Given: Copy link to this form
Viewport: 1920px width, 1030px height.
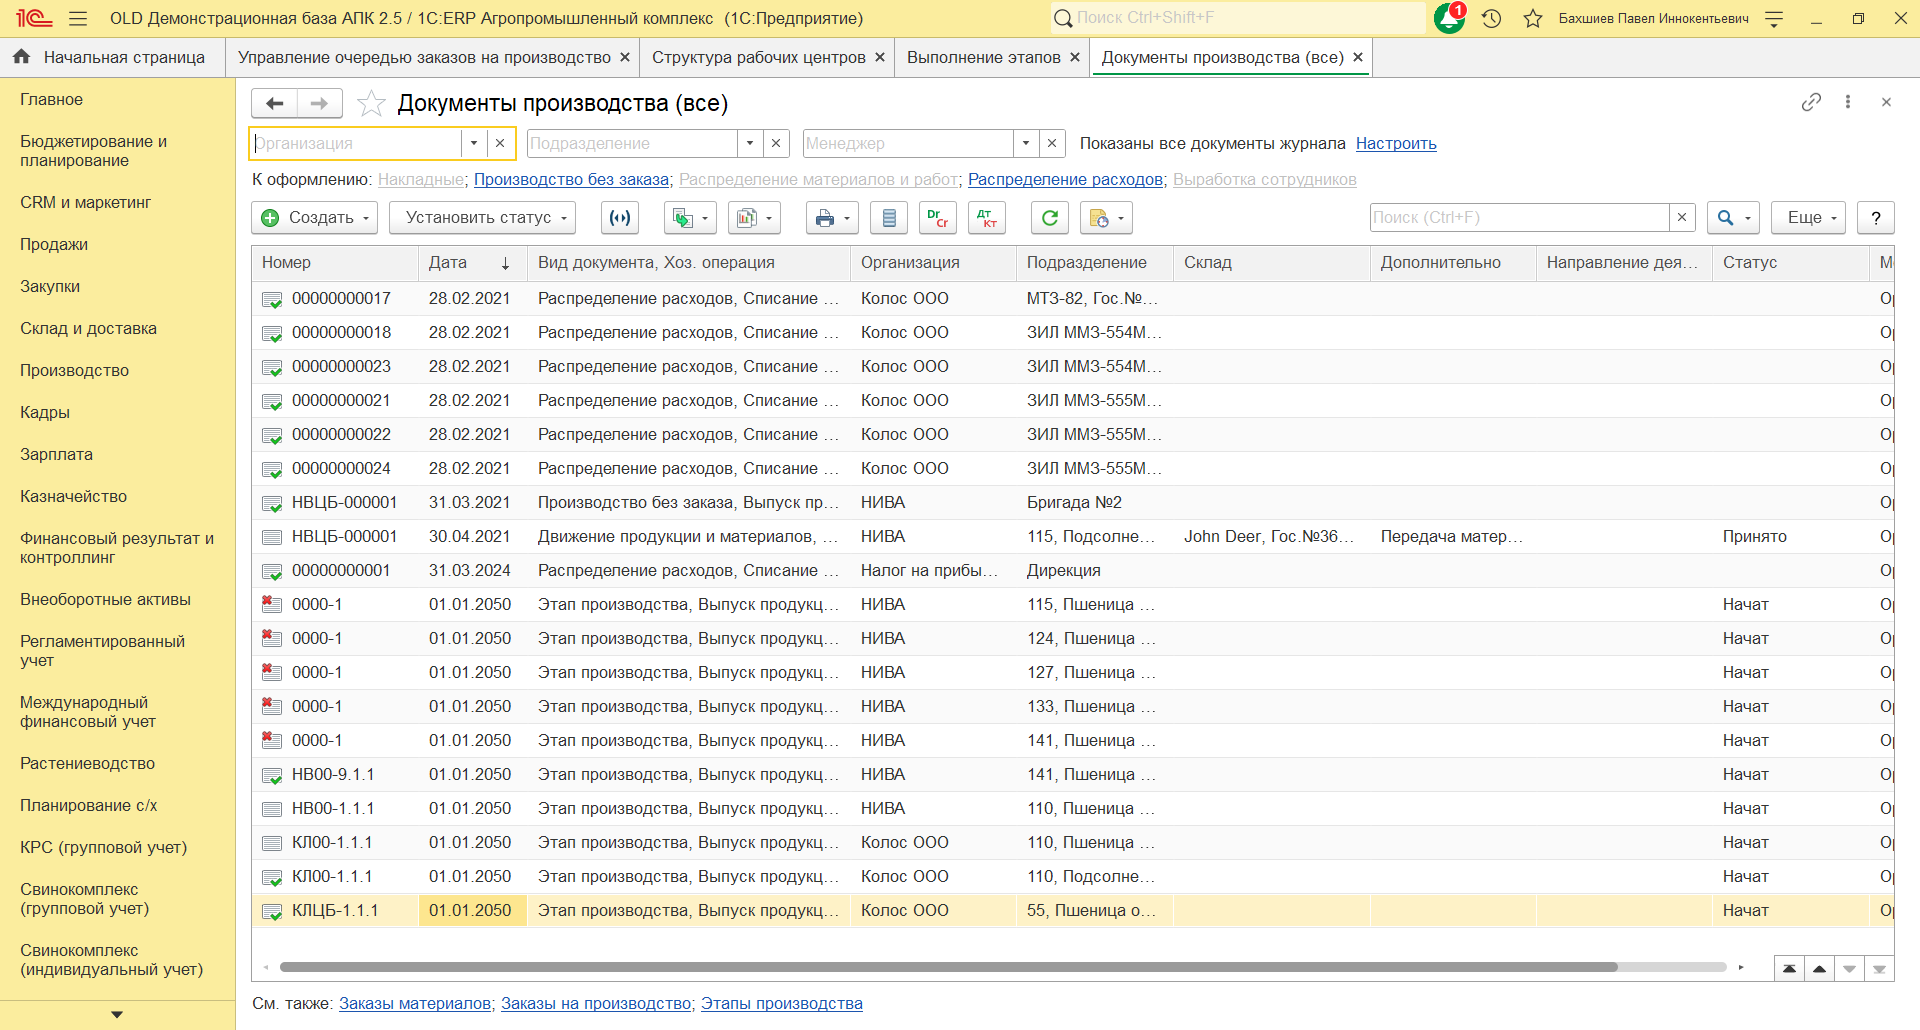Looking at the screenshot, I should pyautogui.click(x=1811, y=102).
